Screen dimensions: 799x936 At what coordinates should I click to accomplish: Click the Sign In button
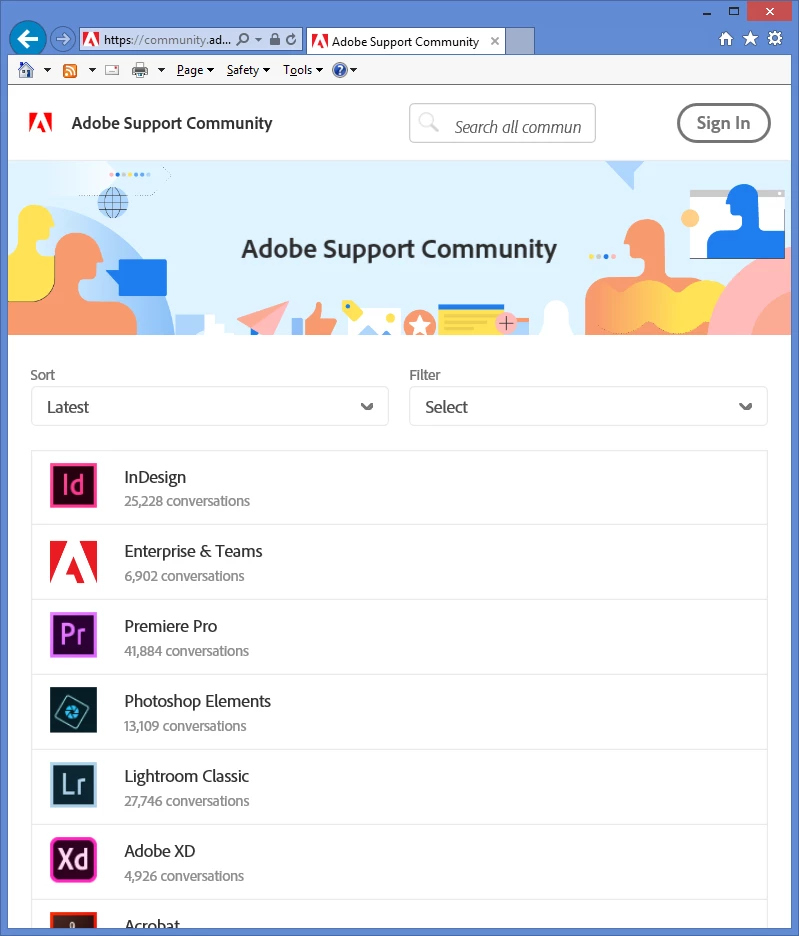coord(723,123)
